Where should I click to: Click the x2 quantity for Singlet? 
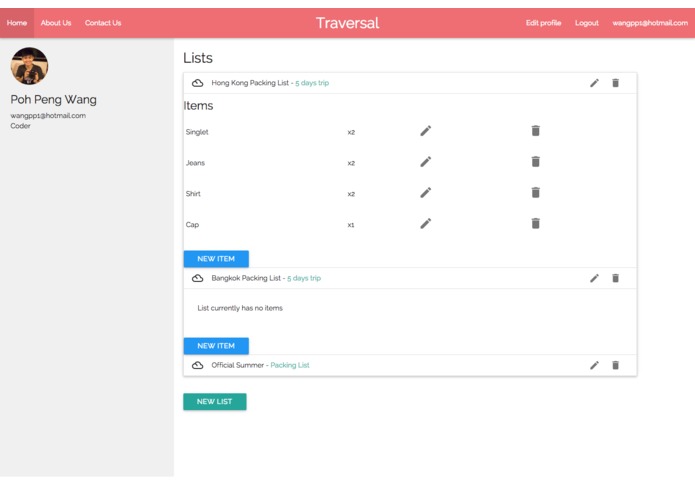[x=351, y=132]
